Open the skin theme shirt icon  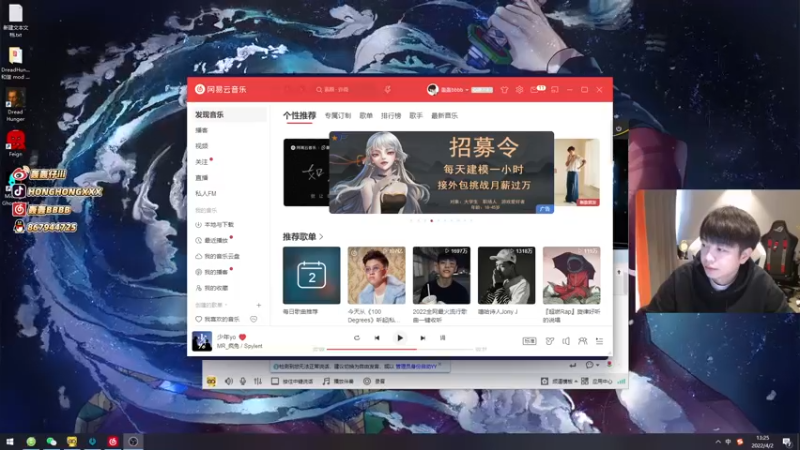pos(504,90)
